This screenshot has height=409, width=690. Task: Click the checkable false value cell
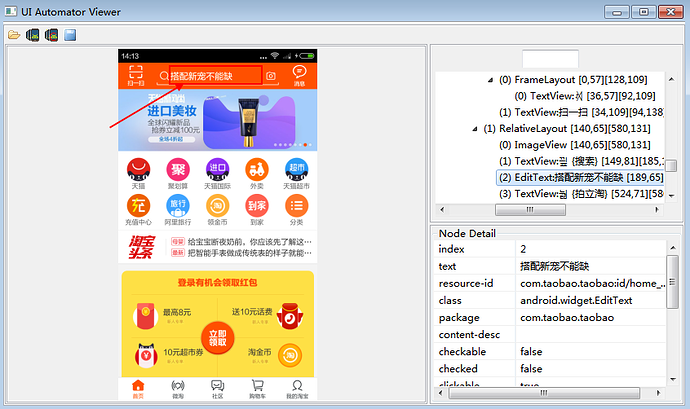[591, 352]
